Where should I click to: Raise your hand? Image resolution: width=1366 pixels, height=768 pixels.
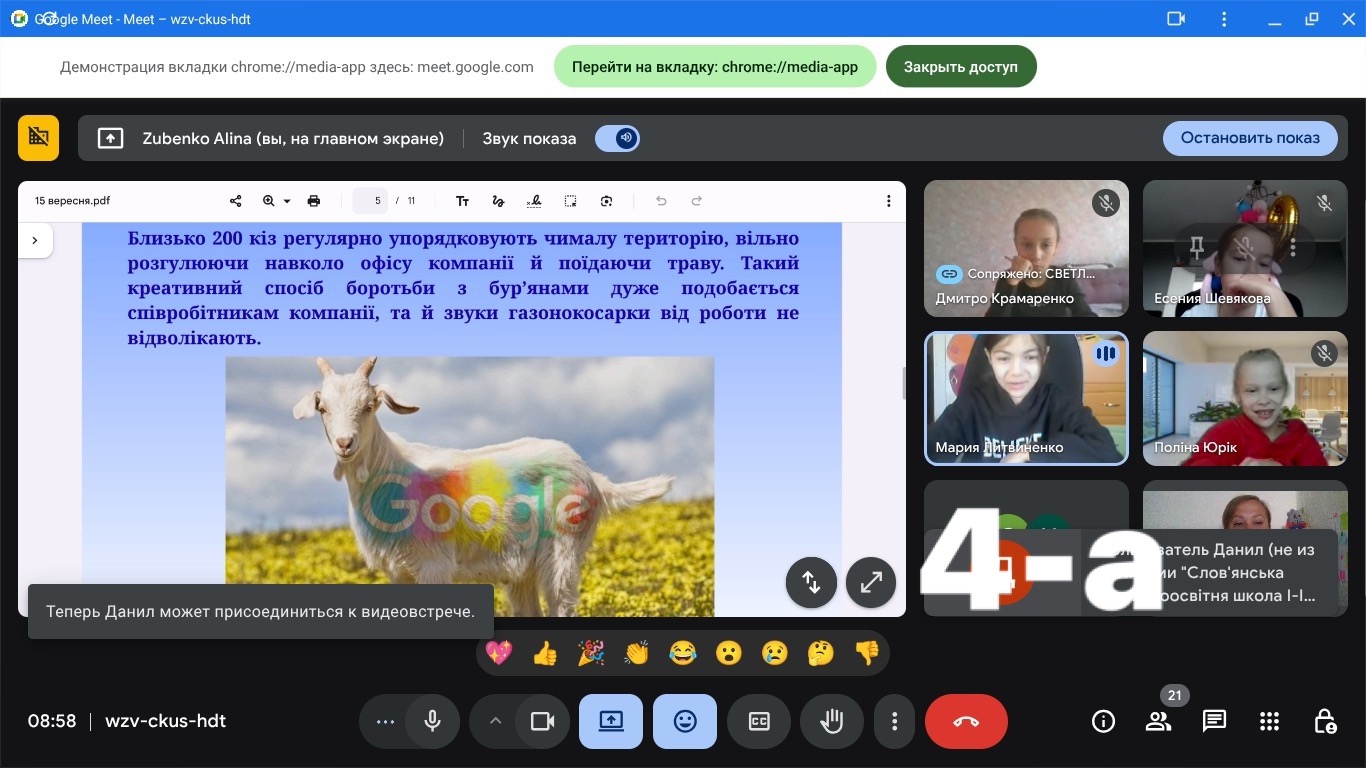point(832,722)
